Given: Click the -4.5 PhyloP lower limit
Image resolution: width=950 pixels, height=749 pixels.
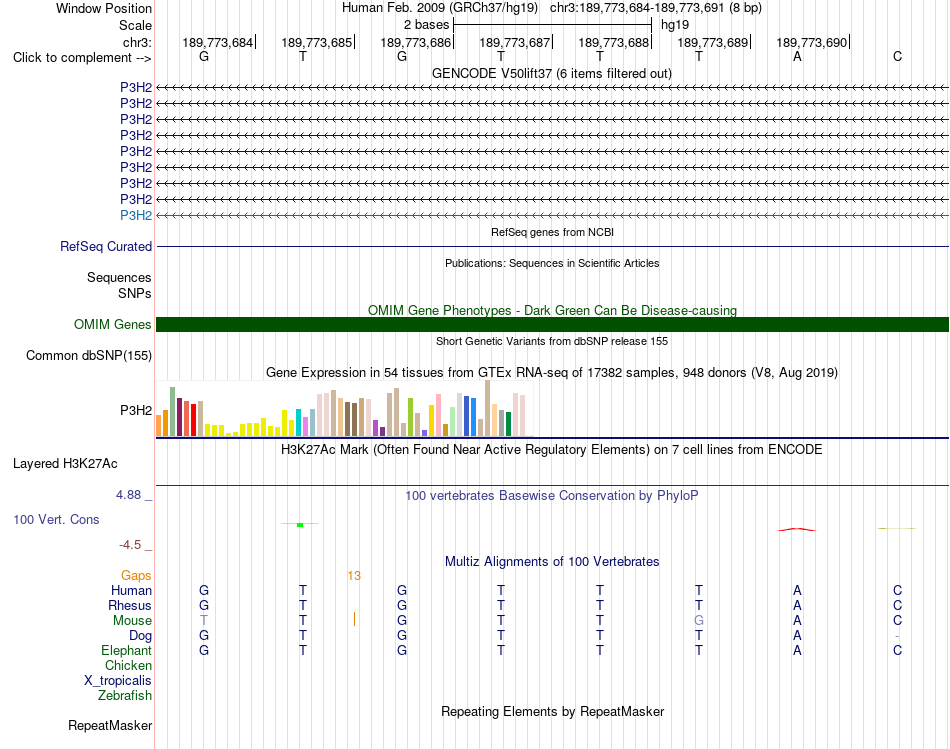Looking at the screenshot, I should (x=130, y=545).
